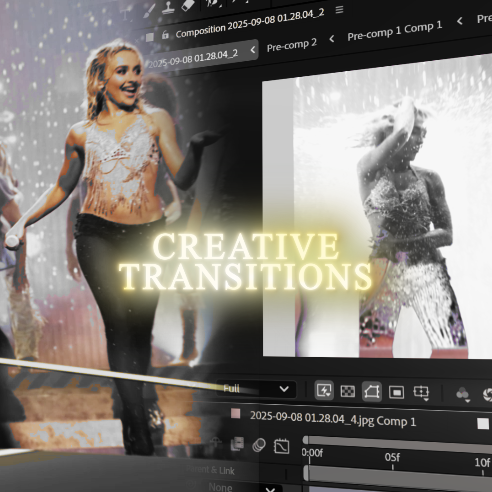Open grid and guide options icon
Image resolution: width=492 pixels, height=492 pixels.
click(x=421, y=393)
